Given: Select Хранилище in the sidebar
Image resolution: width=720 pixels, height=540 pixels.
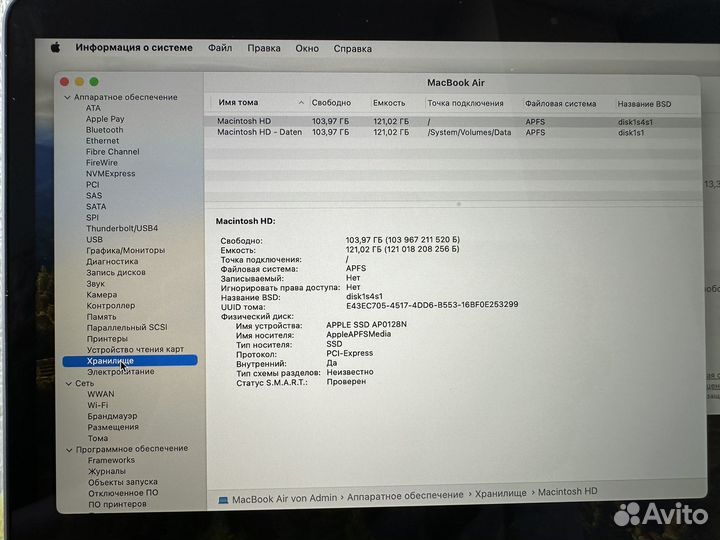Looking at the screenshot, I should 130,361.
